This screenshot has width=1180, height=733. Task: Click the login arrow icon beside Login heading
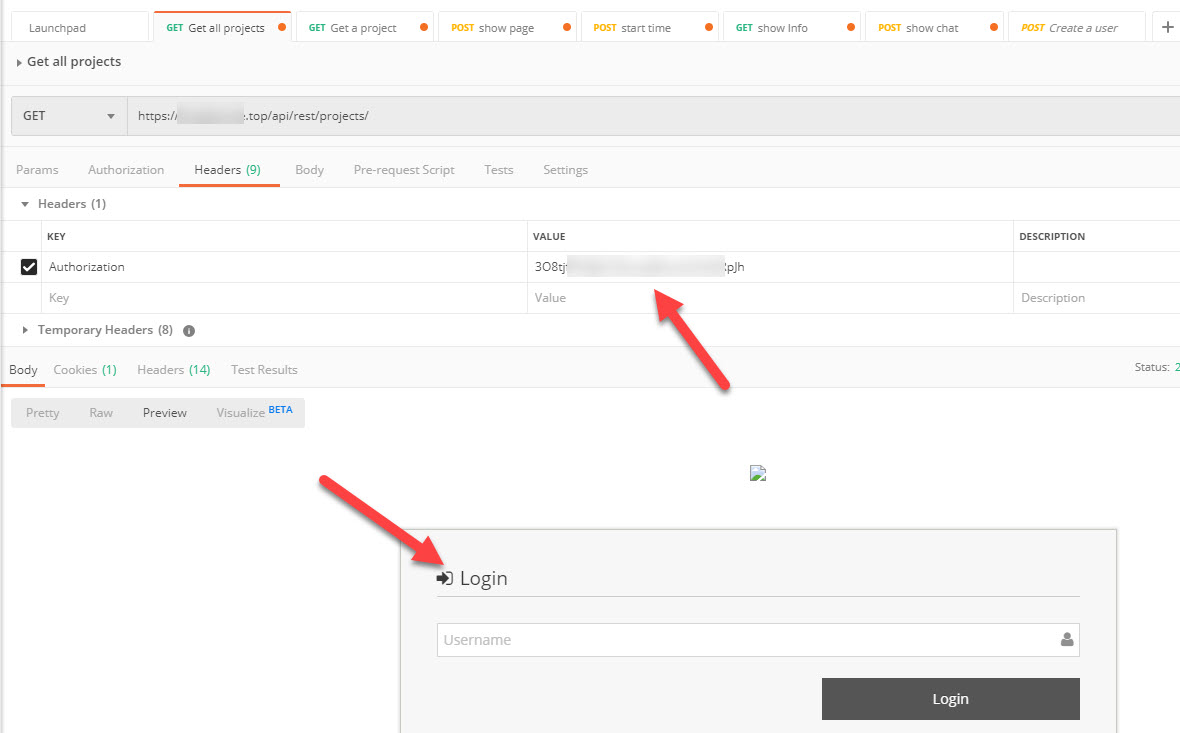(445, 579)
